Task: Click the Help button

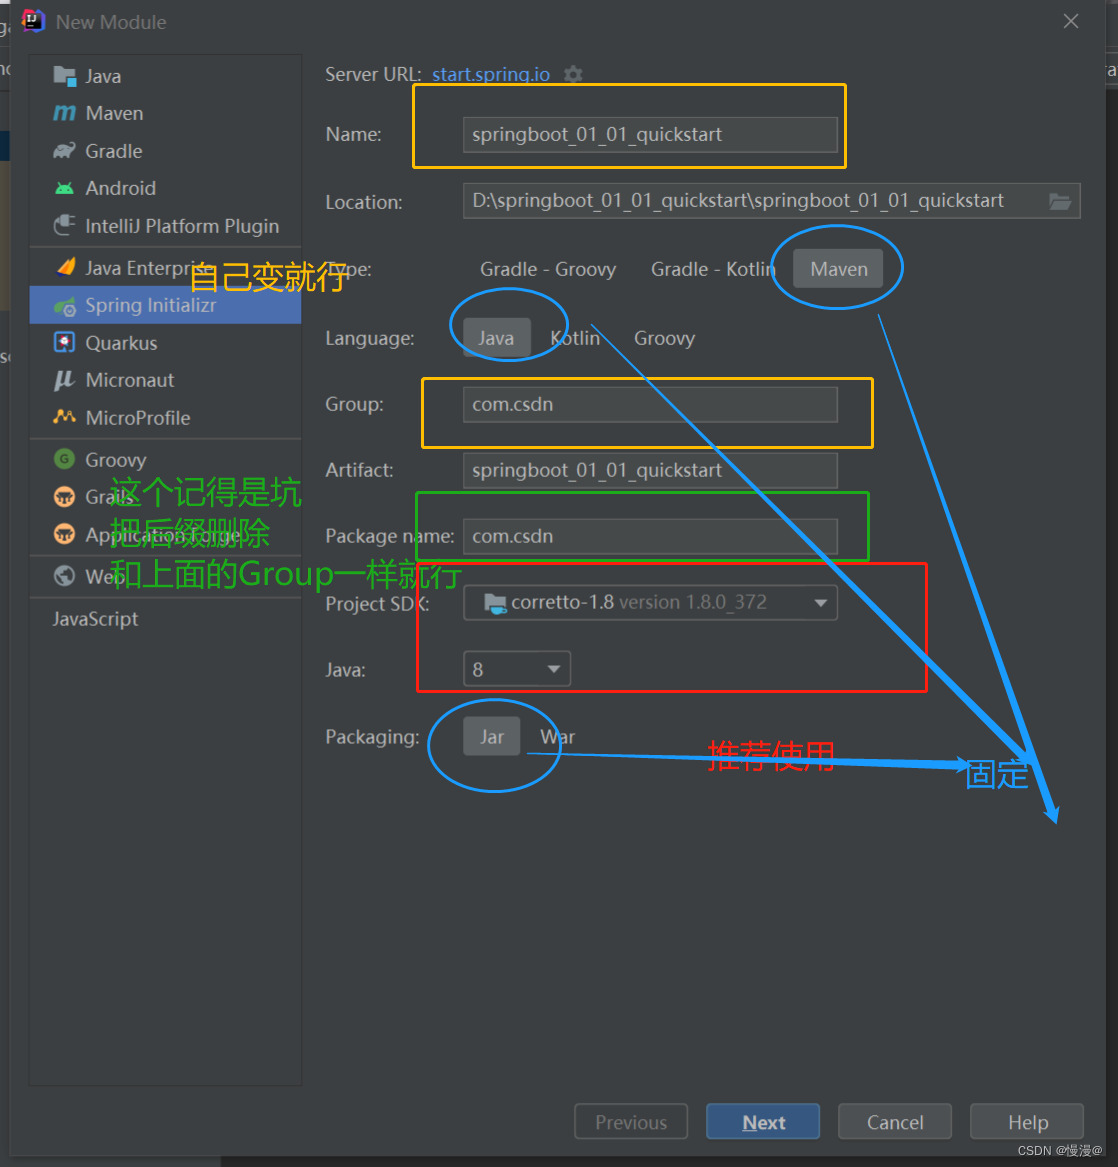Action: [1027, 1122]
